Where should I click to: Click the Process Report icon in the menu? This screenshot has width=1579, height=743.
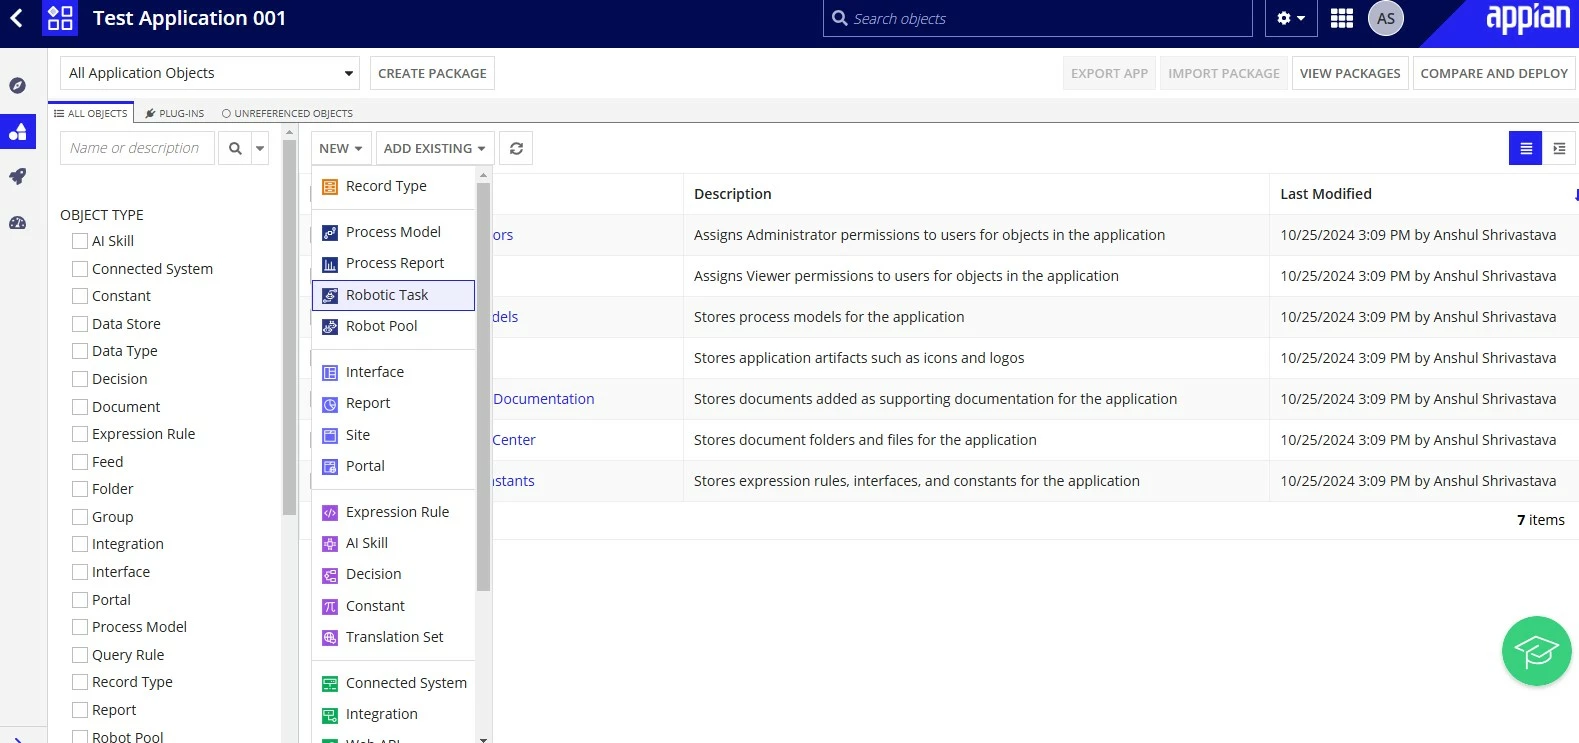pos(330,264)
